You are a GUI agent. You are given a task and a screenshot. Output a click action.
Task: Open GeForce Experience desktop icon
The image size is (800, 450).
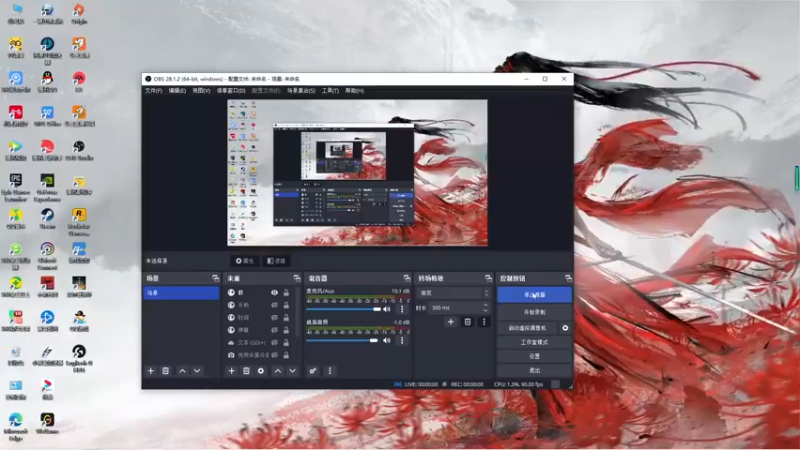click(x=47, y=188)
